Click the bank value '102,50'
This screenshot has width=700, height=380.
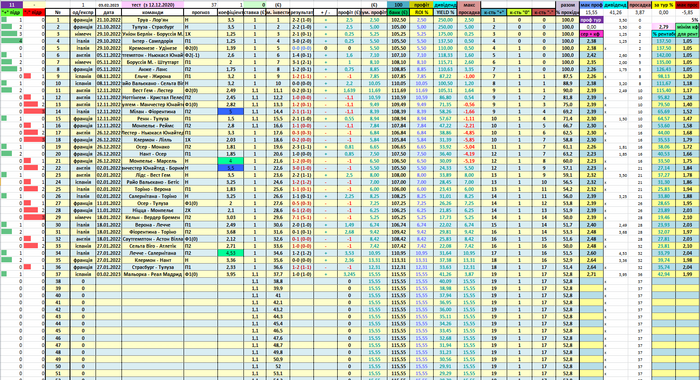(x=398, y=20)
